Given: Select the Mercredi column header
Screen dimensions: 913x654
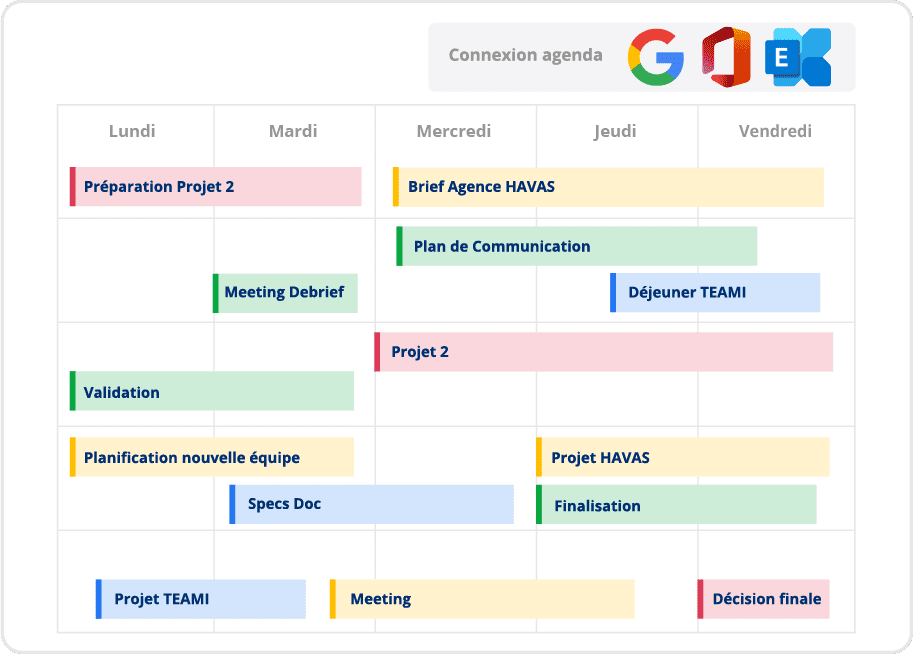Looking at the screenshot, I should (x=454, y=131).
